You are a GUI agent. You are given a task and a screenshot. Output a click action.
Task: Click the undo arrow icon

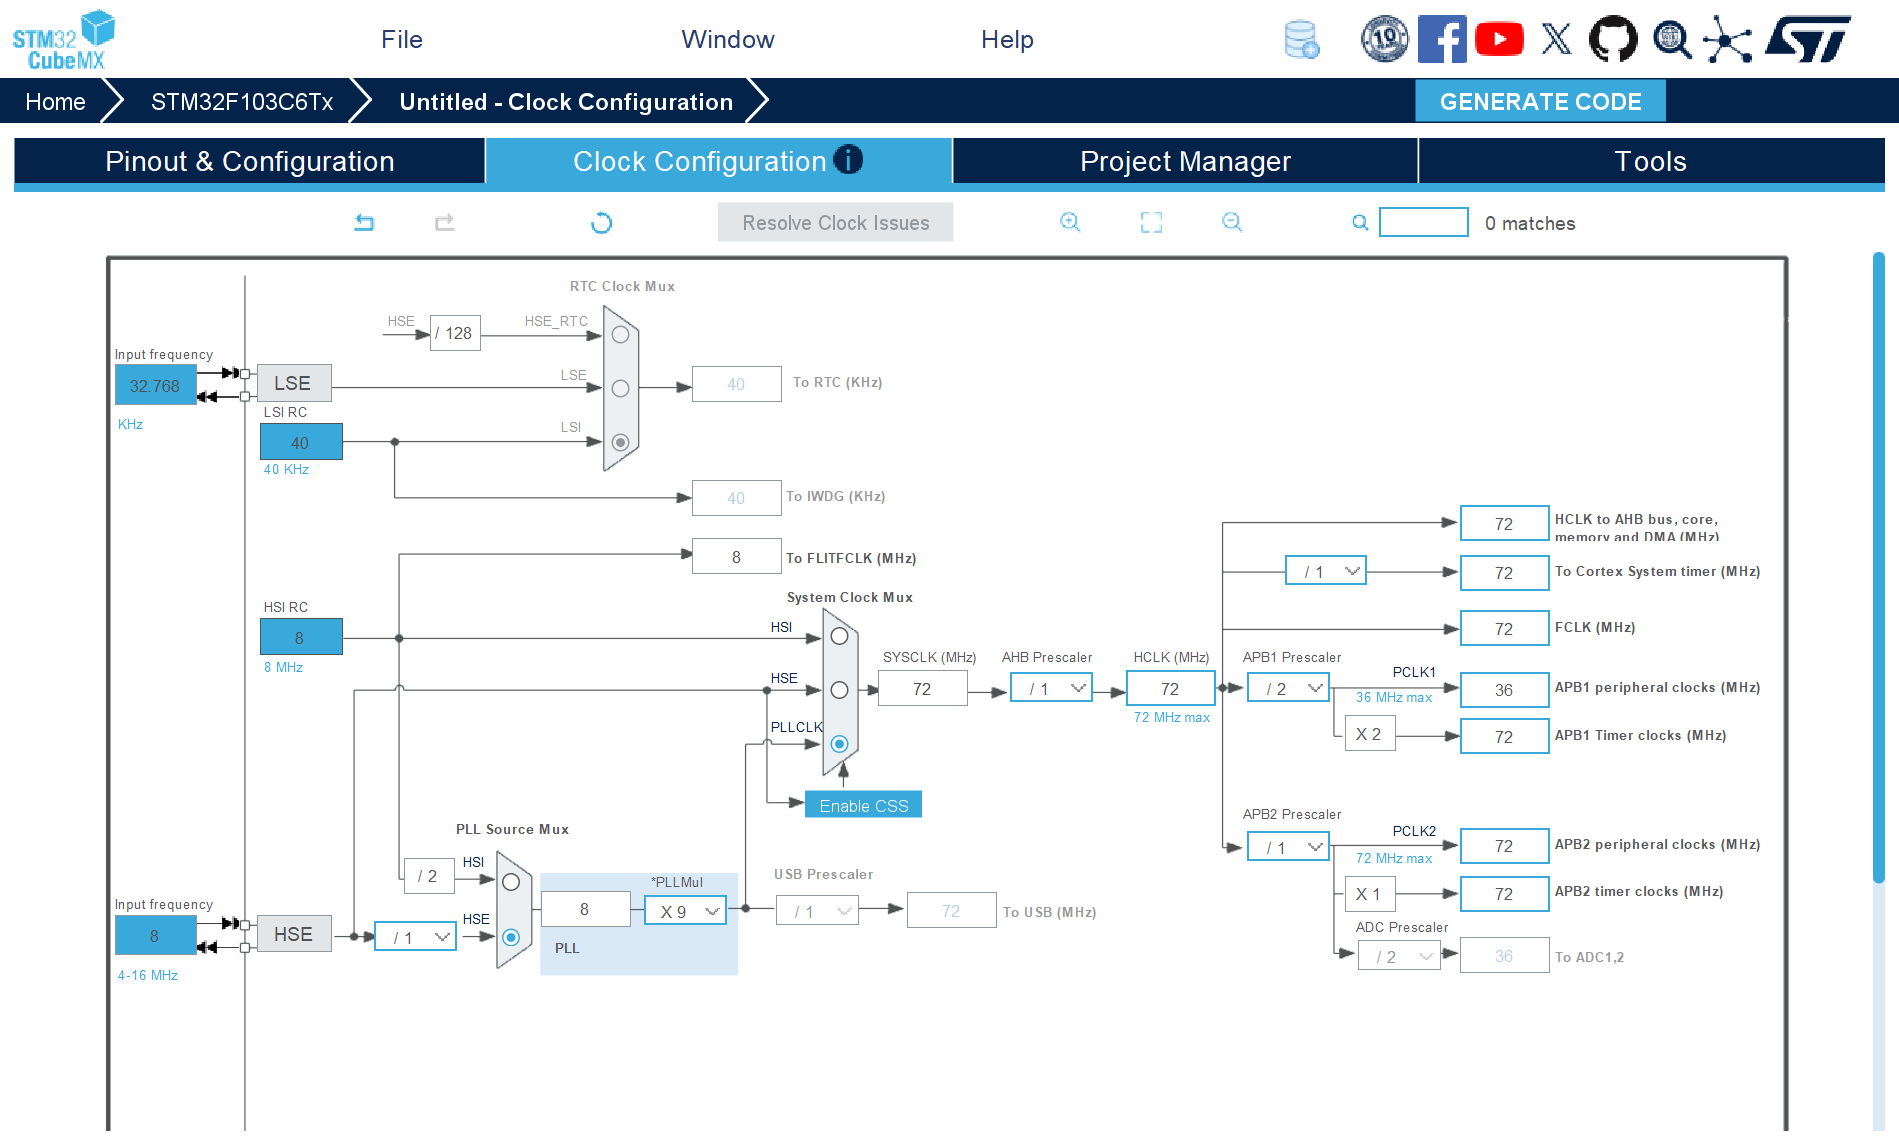pos(364,222)
